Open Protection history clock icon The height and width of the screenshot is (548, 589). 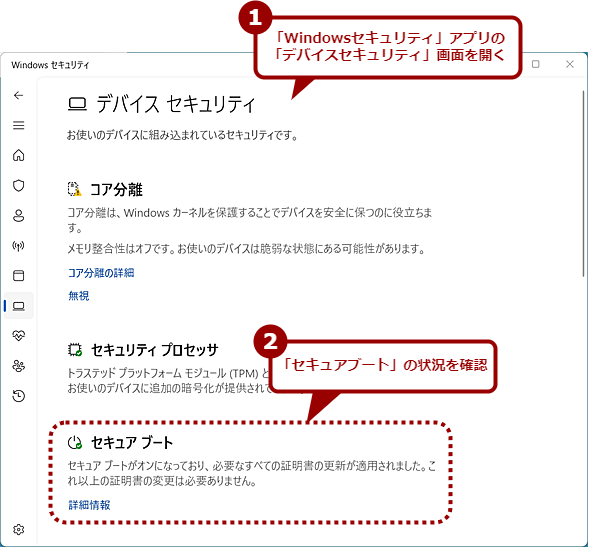18,396
